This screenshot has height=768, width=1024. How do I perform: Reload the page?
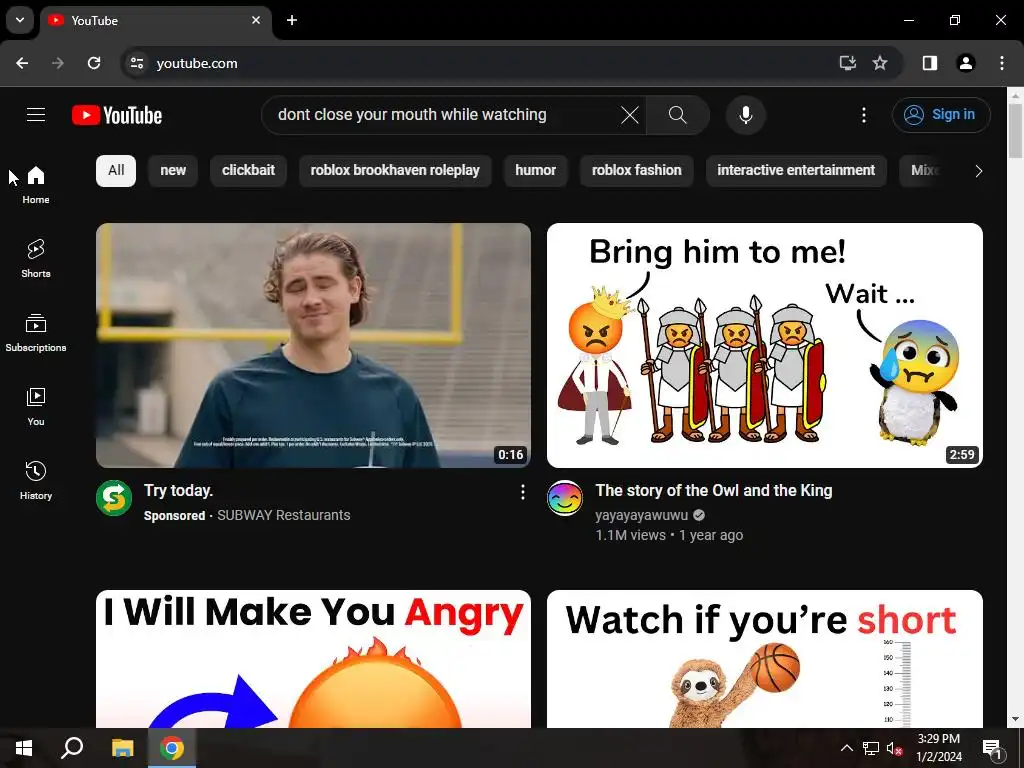[94, 63]
